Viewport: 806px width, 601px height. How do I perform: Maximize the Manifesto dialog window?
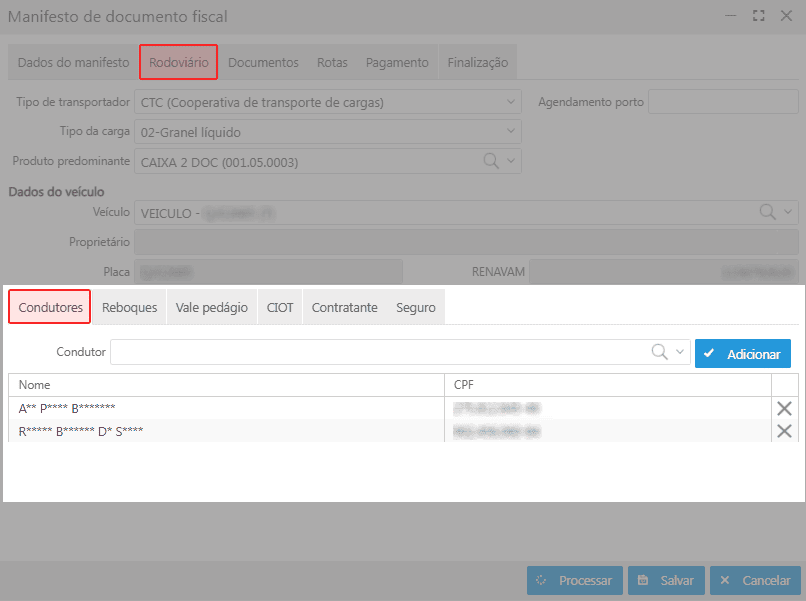(758, 16)
